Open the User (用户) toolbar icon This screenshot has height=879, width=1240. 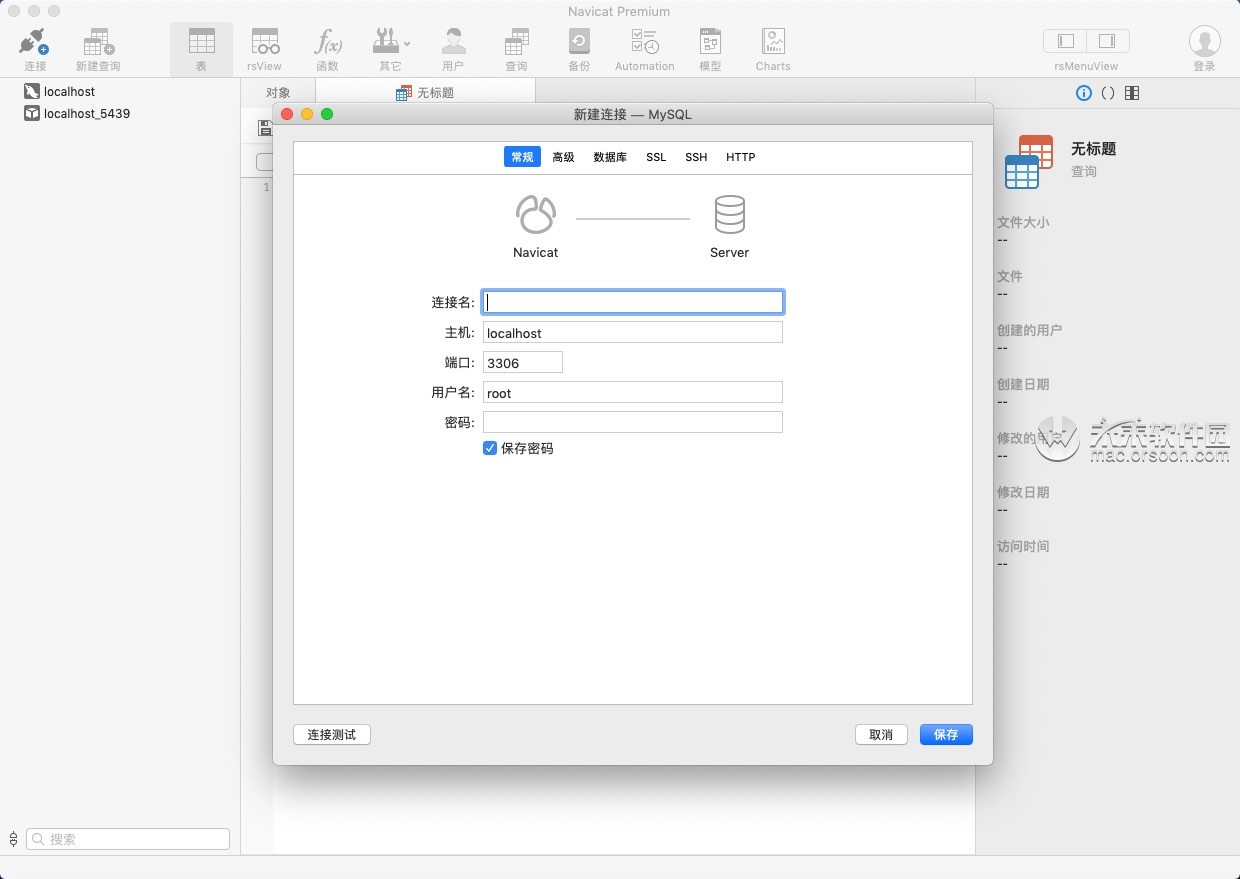(x=453, y=42)
